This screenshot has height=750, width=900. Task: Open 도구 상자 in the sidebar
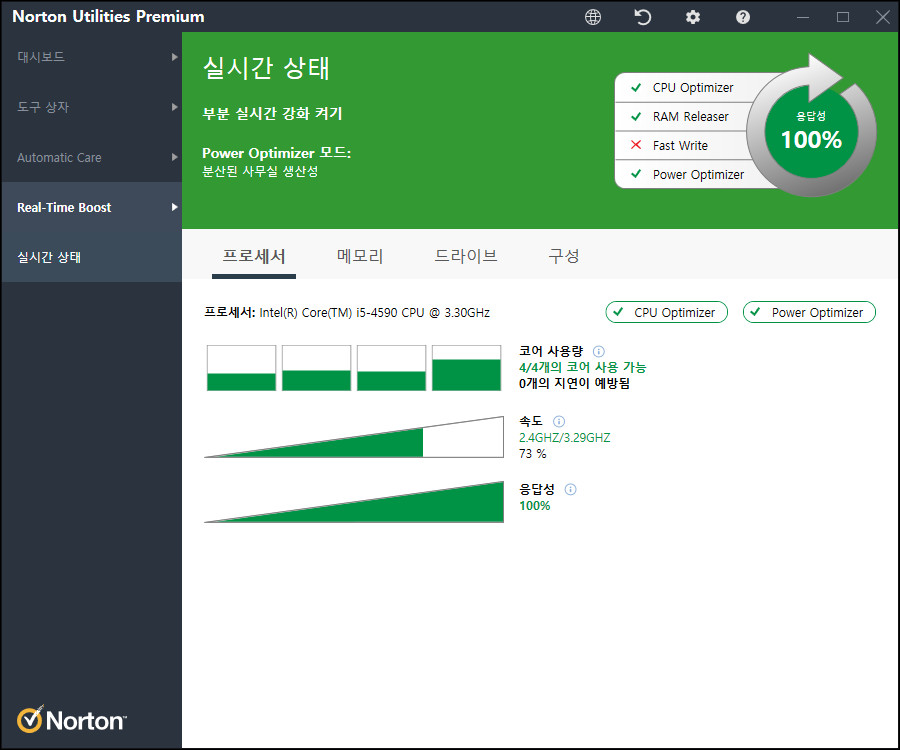pyautogui.click(x=91, y=107)
